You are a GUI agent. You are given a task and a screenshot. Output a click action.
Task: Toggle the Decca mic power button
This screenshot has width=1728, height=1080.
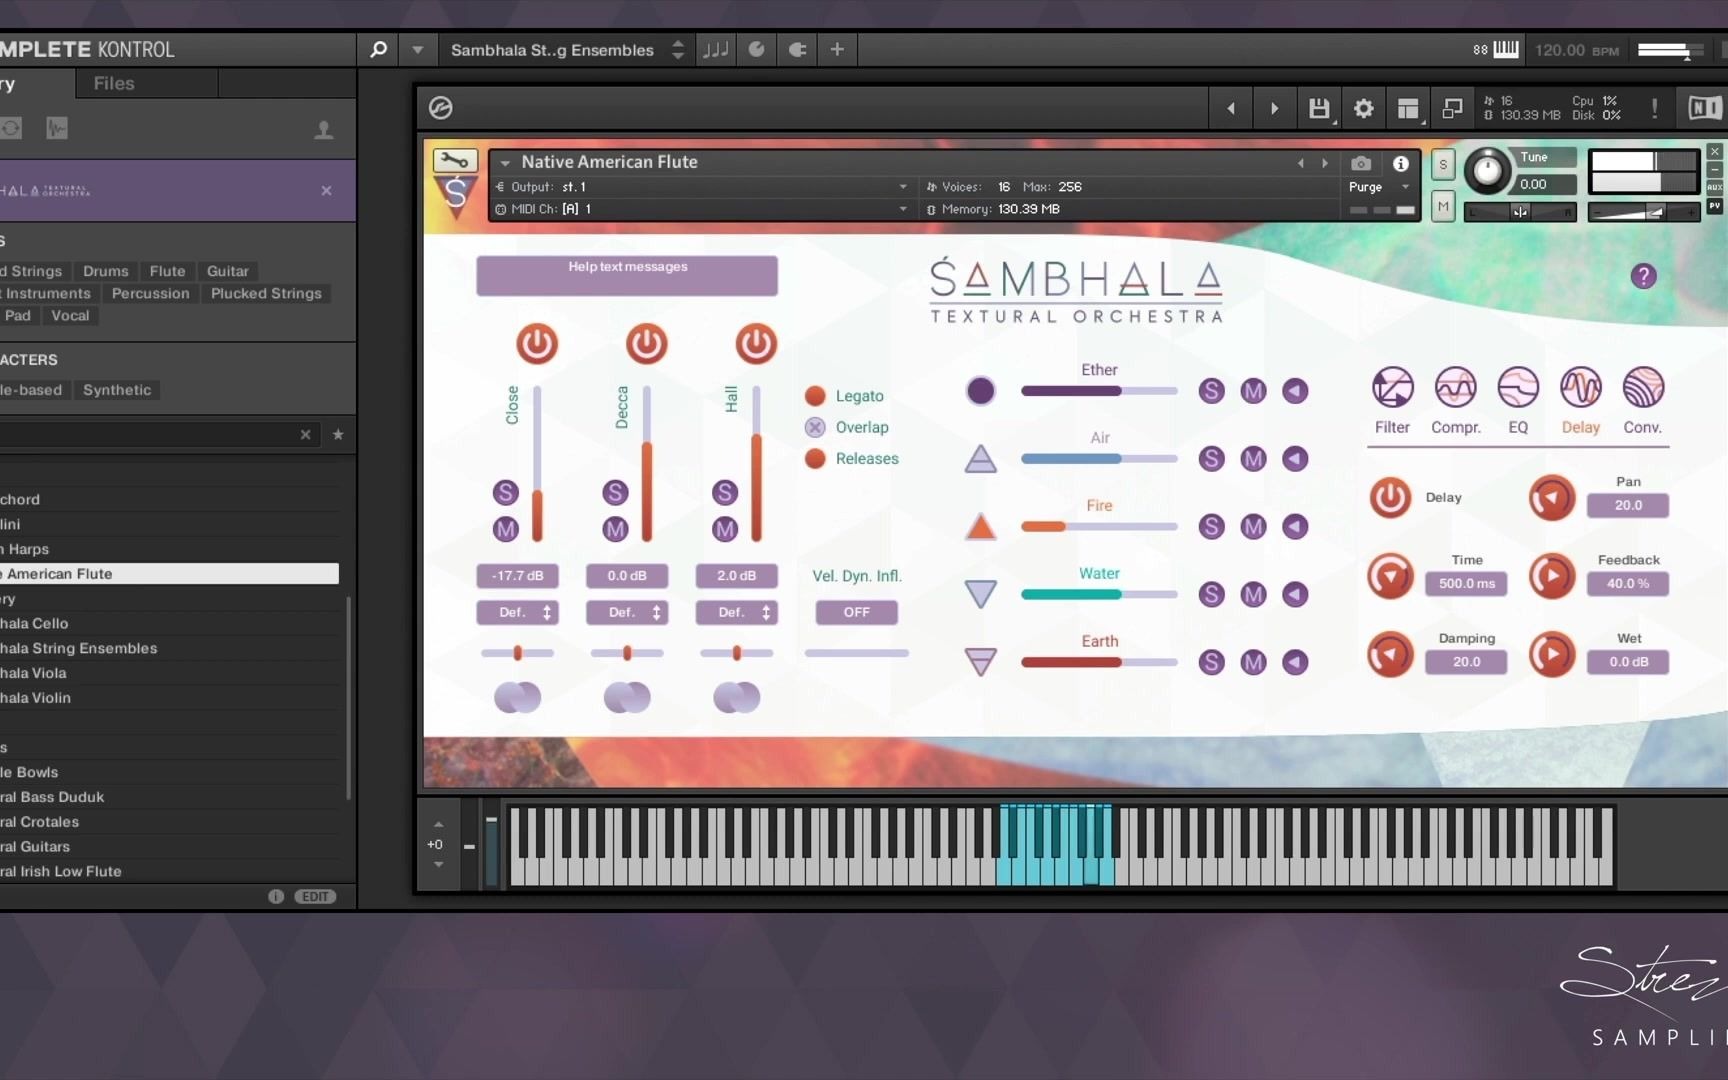[x=646, y=344]
